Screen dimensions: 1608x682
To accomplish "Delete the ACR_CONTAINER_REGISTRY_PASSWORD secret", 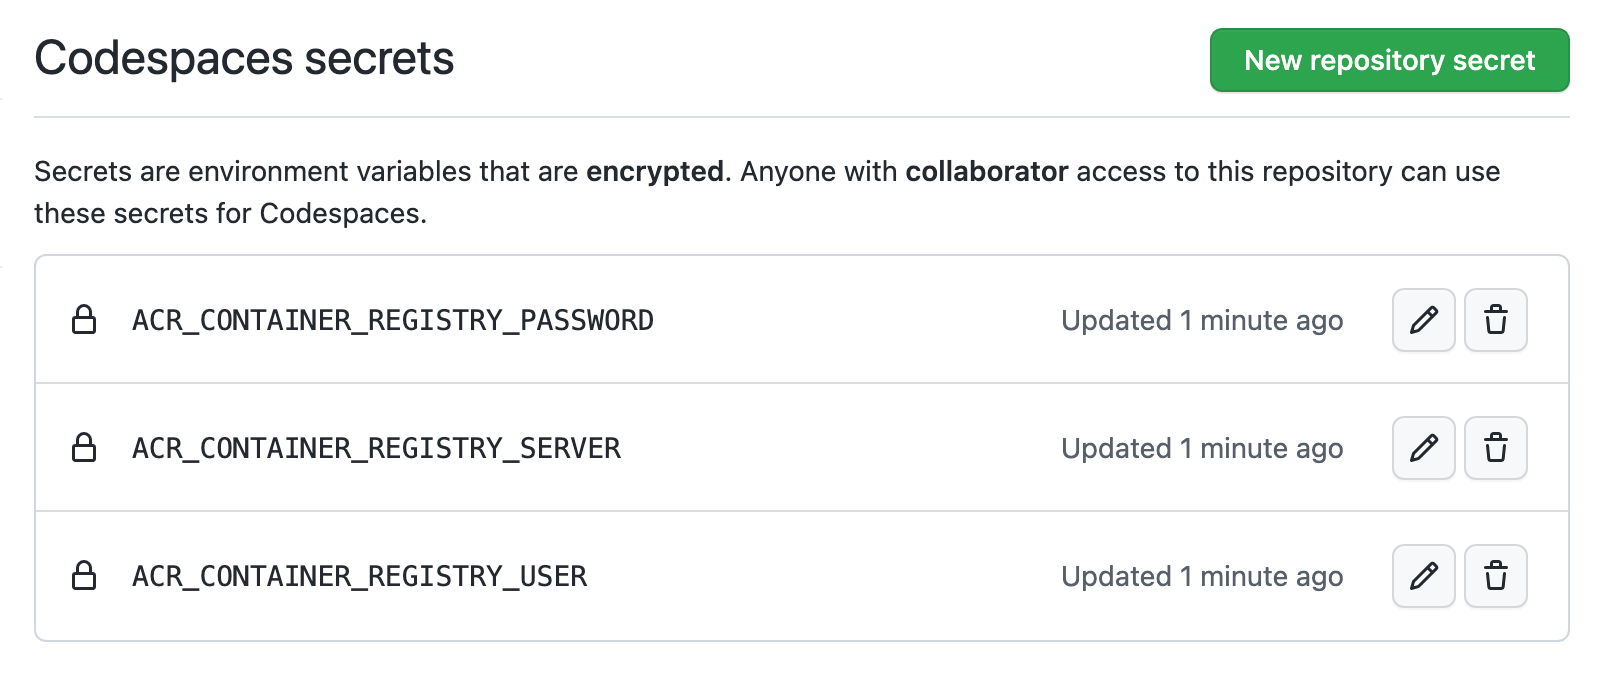I will 1495,320.
